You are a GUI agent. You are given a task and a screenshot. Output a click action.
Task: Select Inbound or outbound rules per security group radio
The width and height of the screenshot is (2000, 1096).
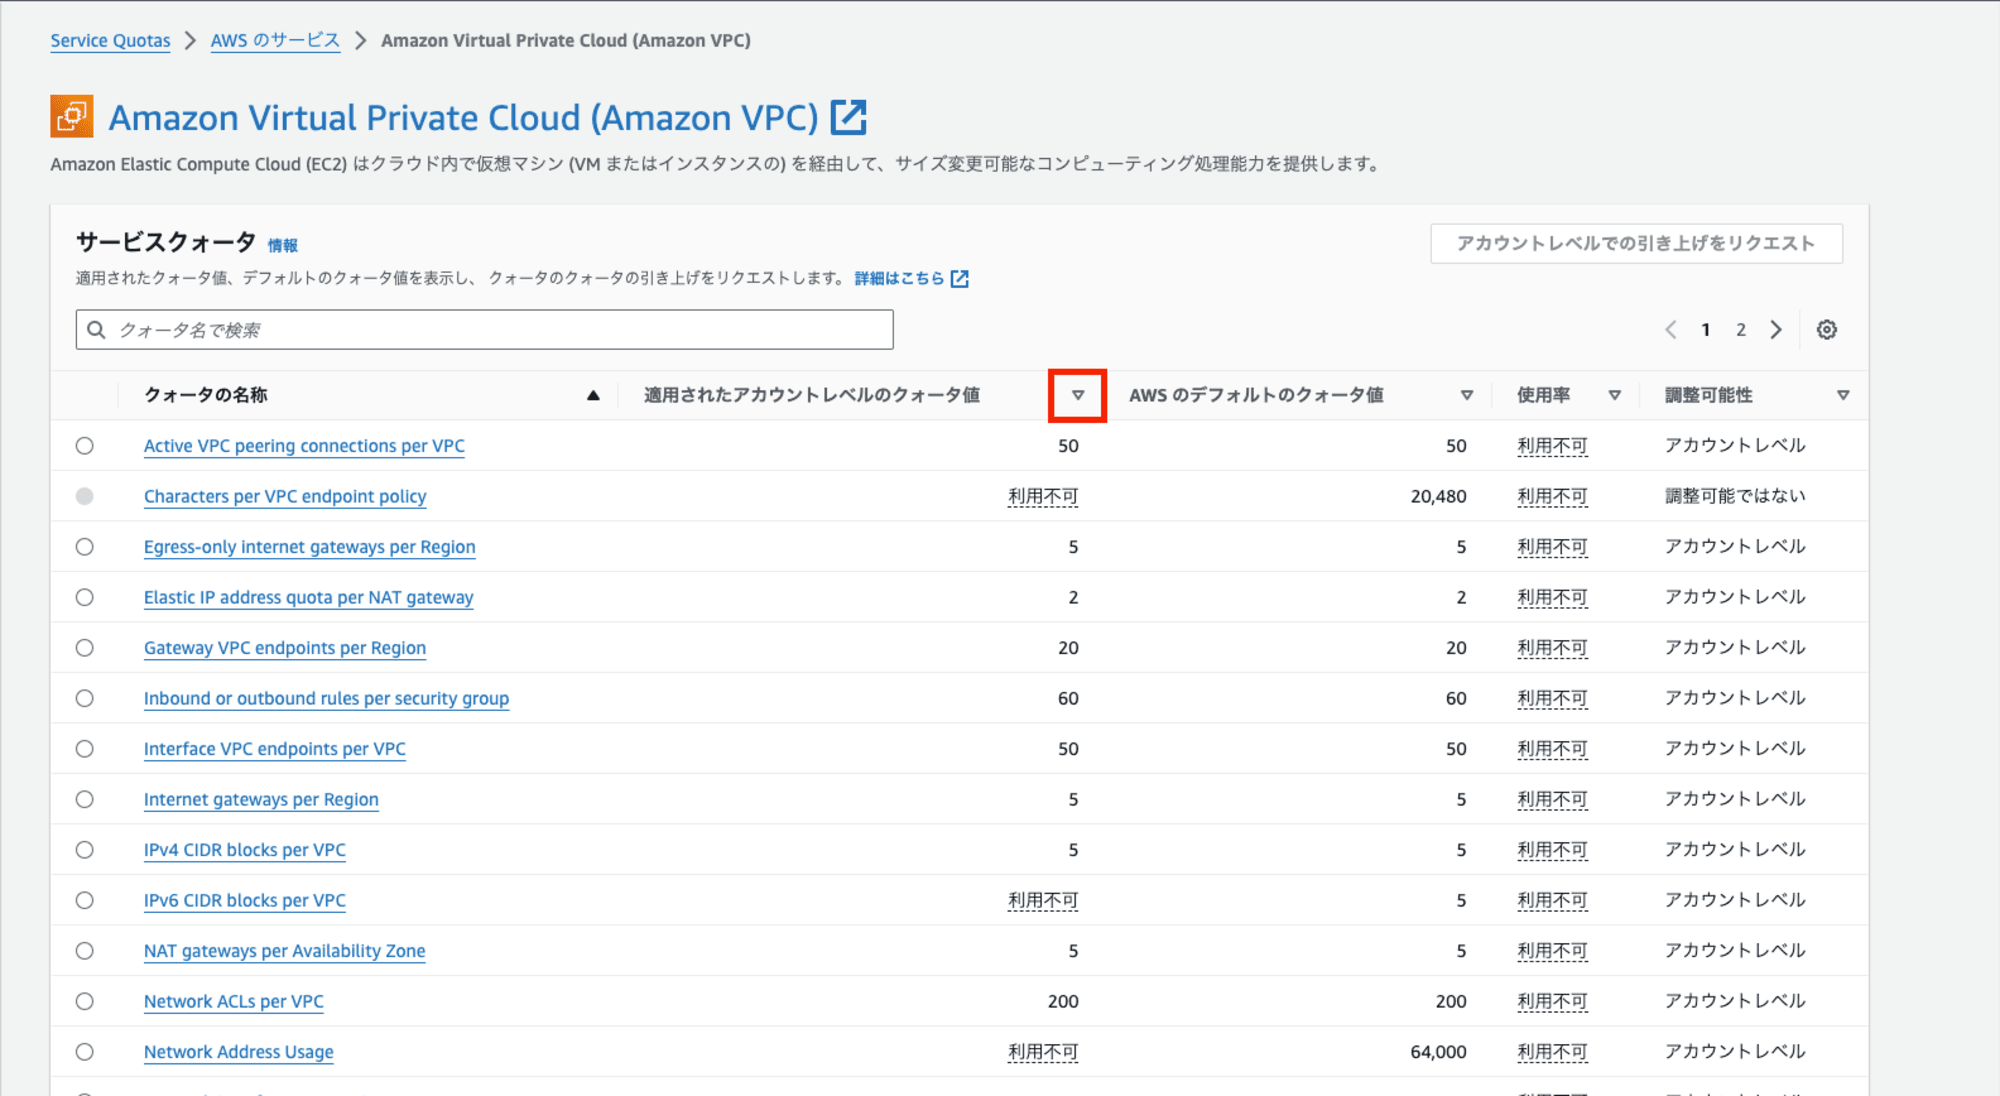85,698
